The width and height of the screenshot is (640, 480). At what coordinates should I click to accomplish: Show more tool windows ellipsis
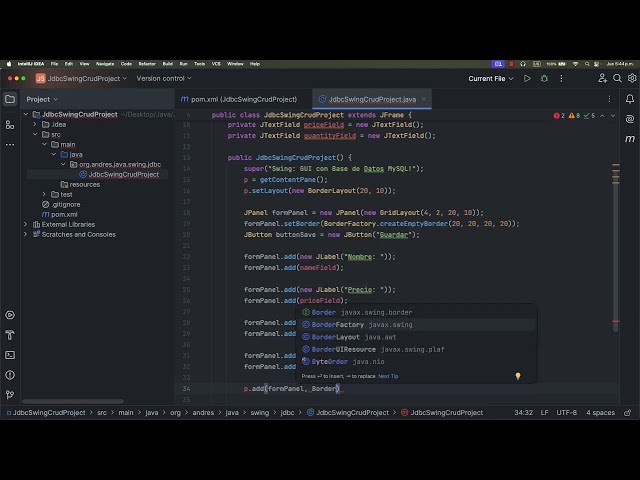click(x=10, y=144)
